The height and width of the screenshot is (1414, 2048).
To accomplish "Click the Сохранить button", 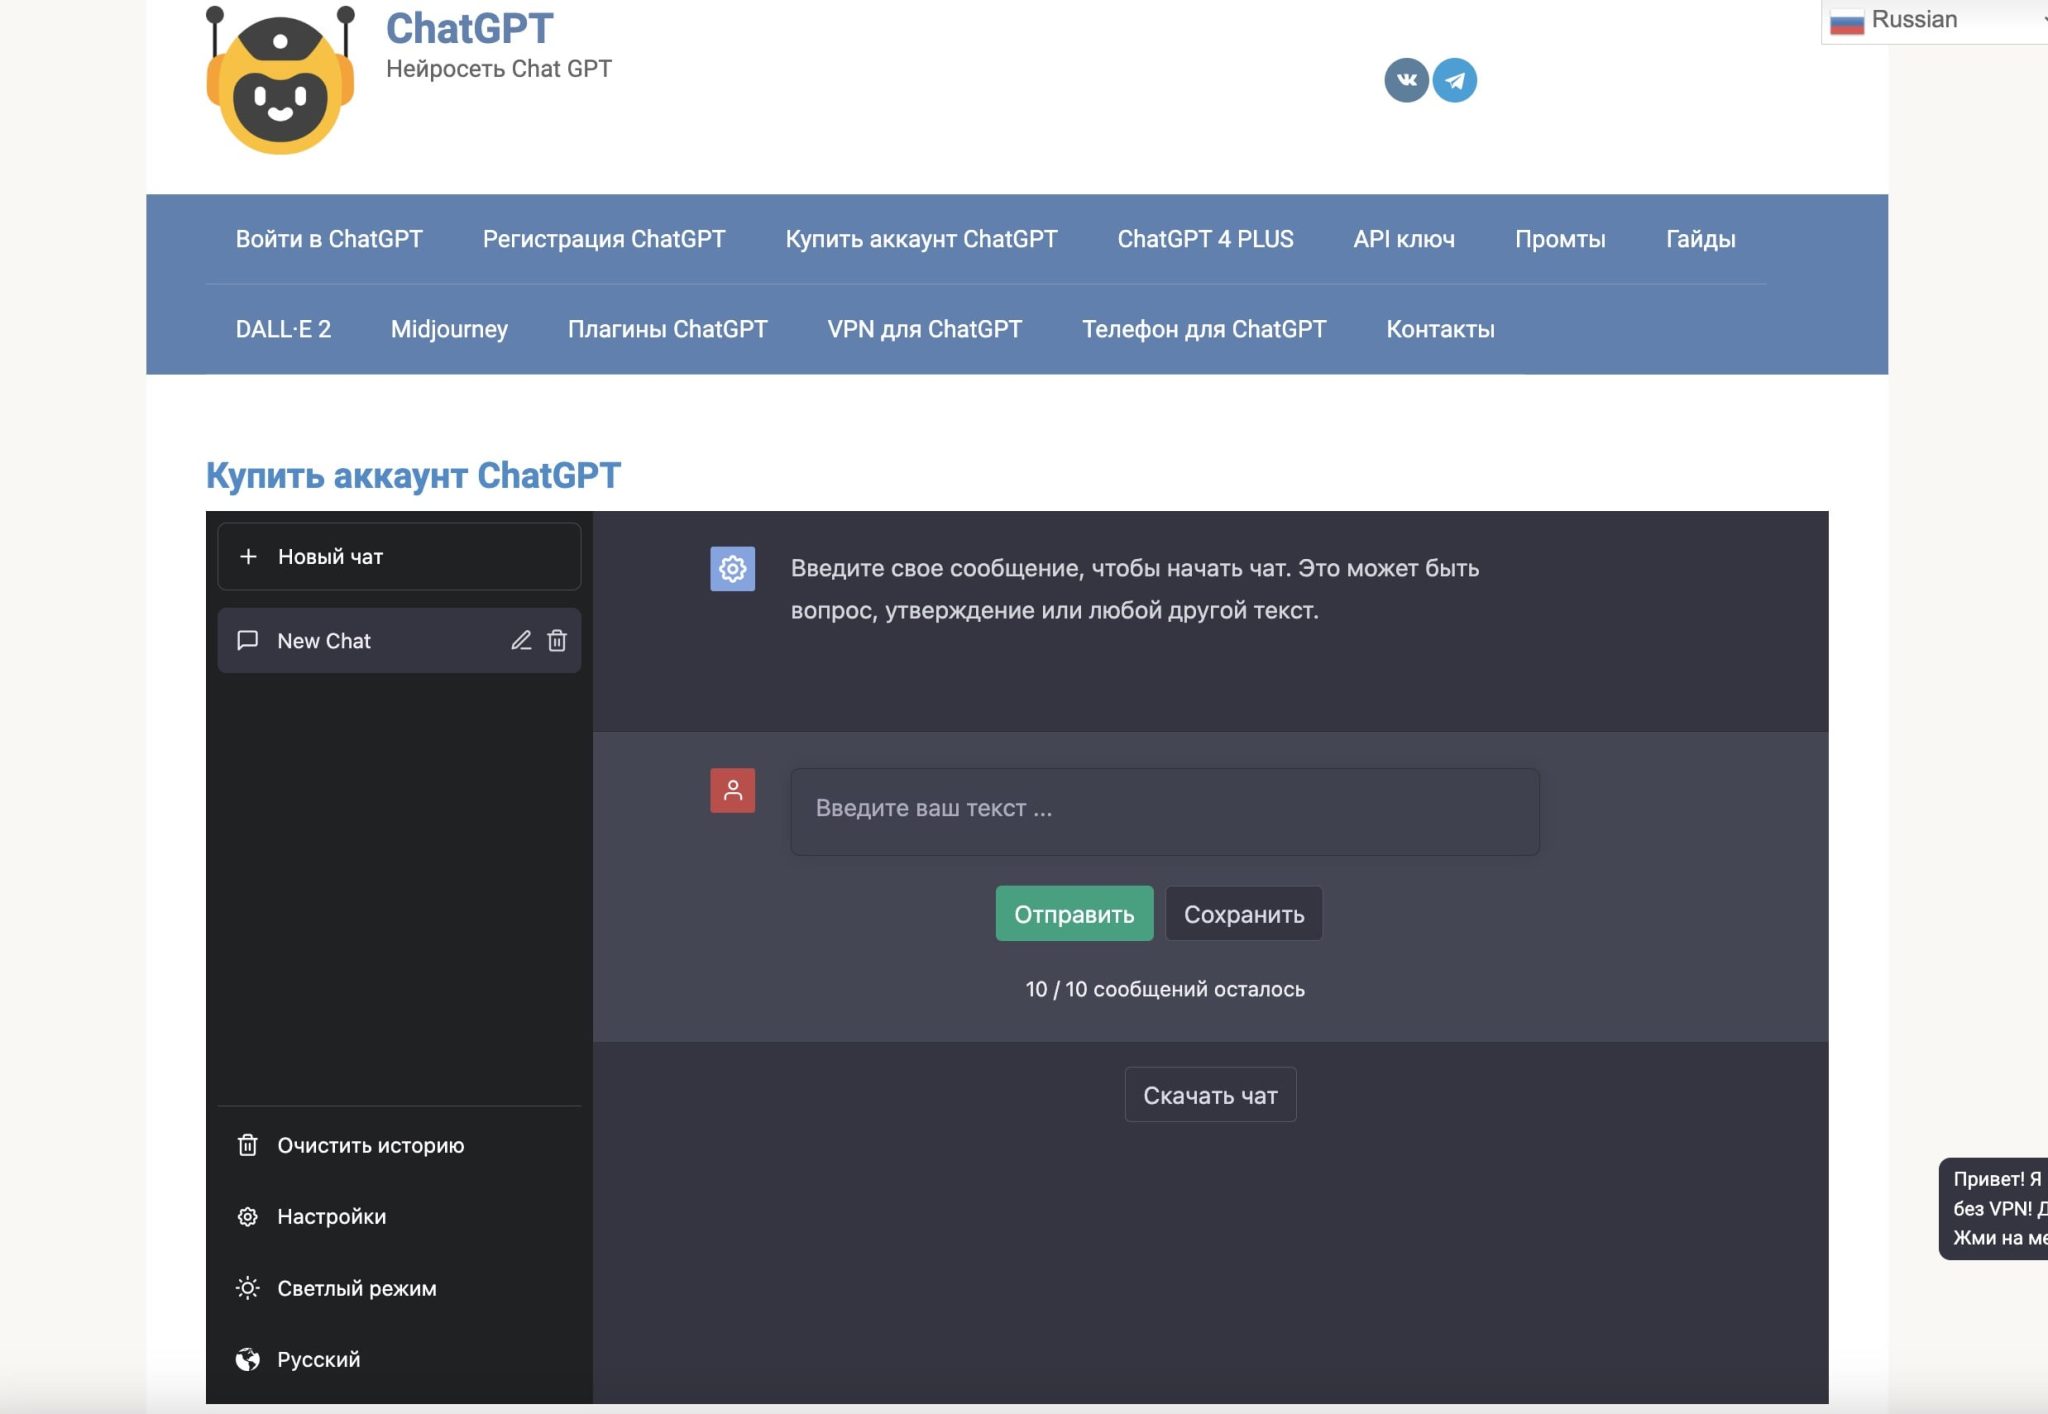I will tap(1243, 914).
